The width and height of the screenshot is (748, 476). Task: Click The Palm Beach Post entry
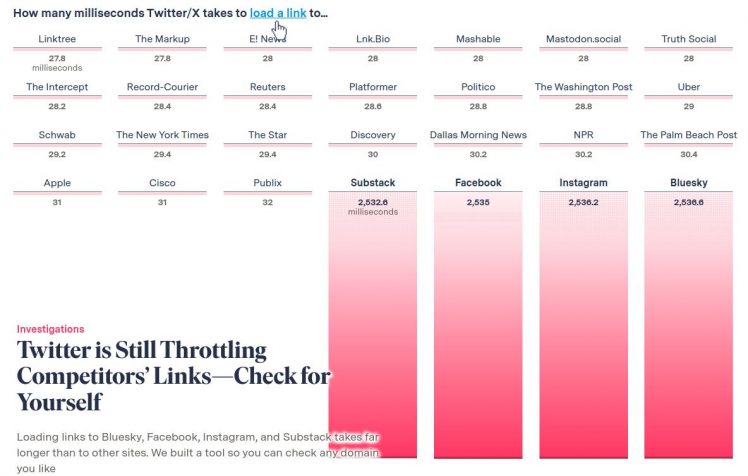pos(688,135)
